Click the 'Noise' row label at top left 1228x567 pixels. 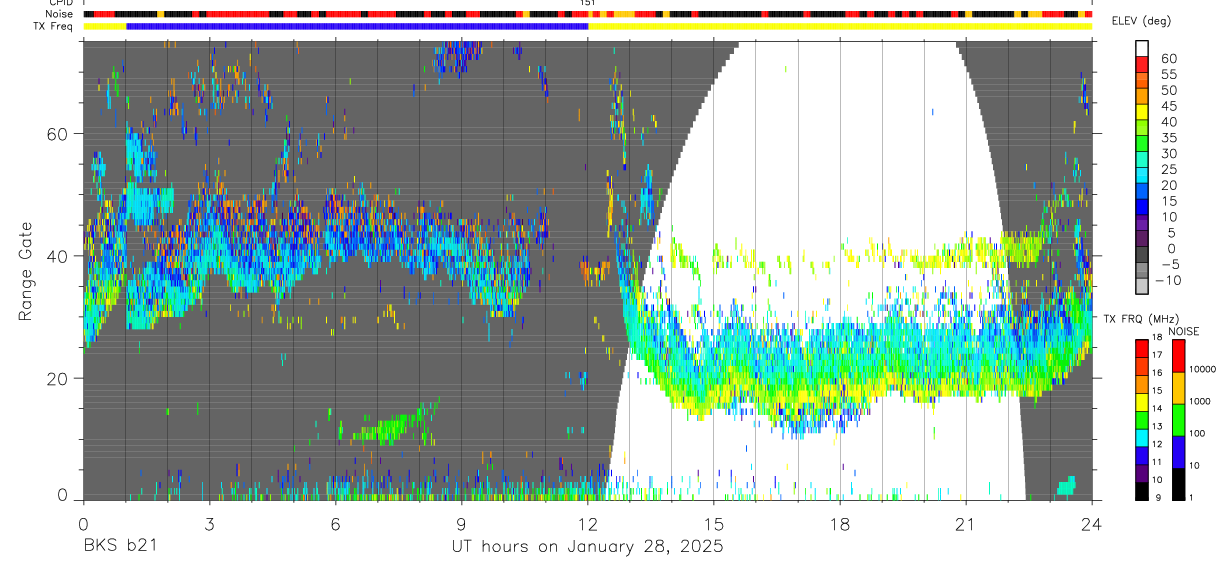(60, 14)
